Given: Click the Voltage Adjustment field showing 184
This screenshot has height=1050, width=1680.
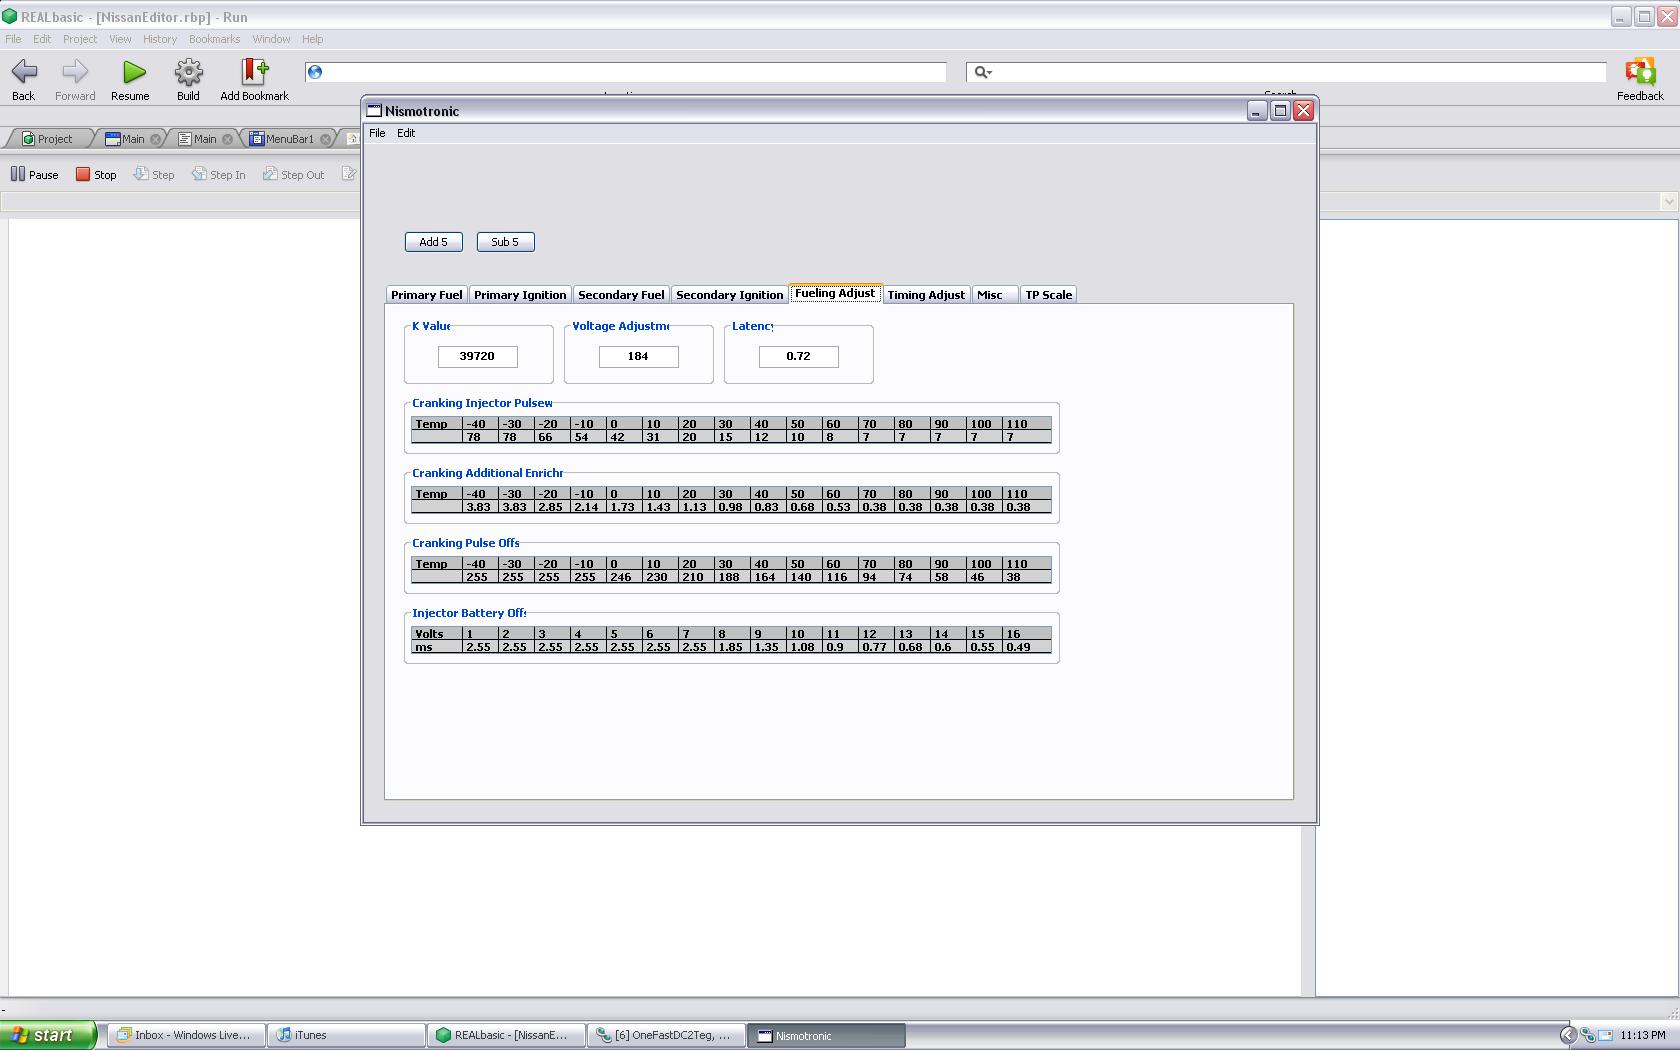Looking at the screenshot, I should 638,357.
